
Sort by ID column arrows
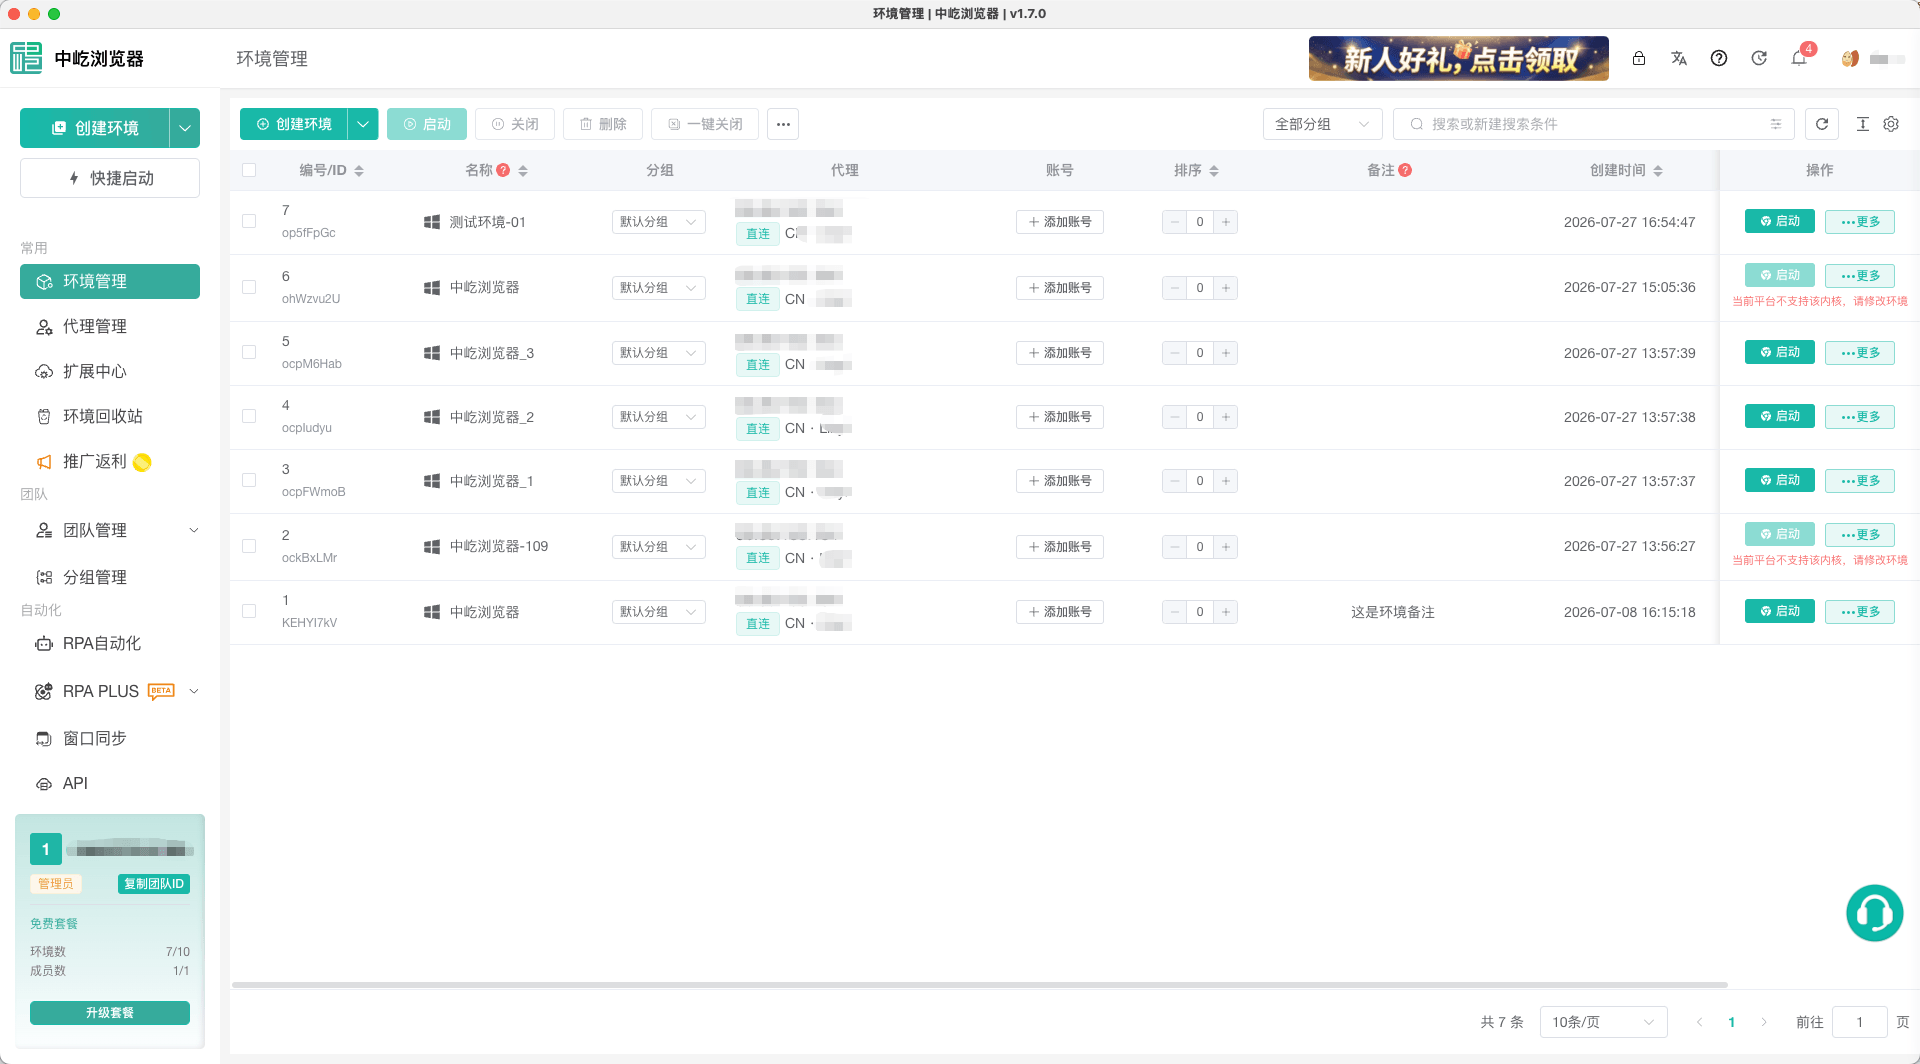click(359, 171)
